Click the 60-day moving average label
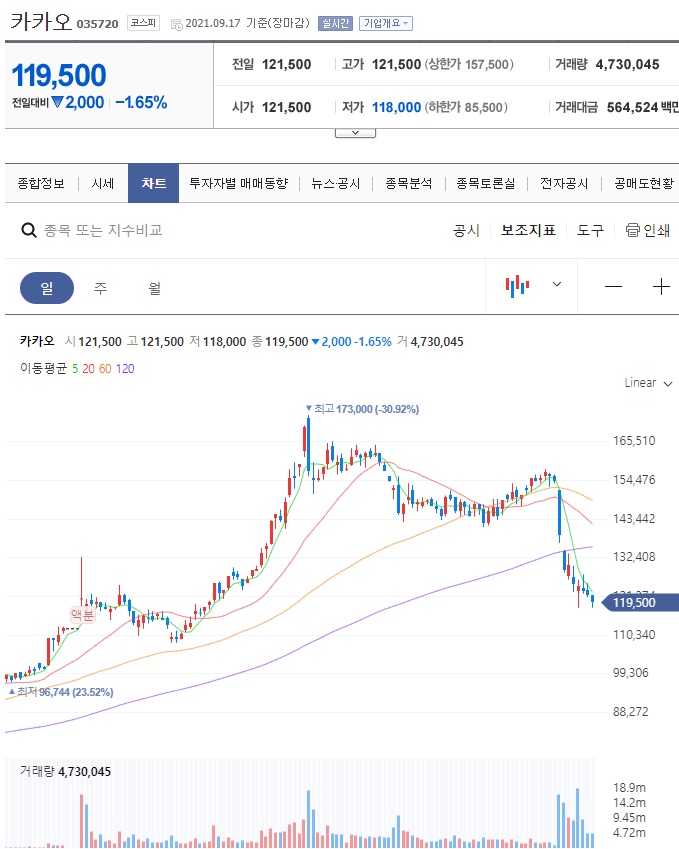Image resolution: width=679 pixels, height=849 pixels. [x=105, y=369]
